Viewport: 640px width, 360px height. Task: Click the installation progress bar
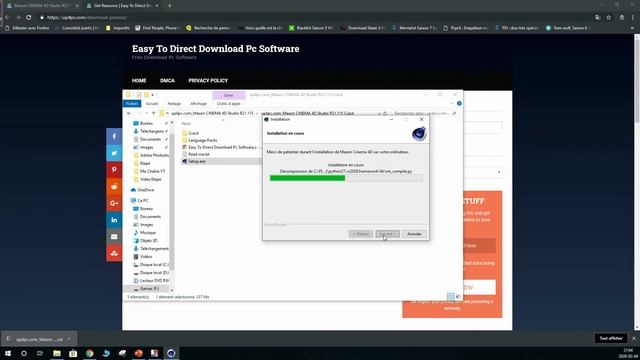click(346, 178)
